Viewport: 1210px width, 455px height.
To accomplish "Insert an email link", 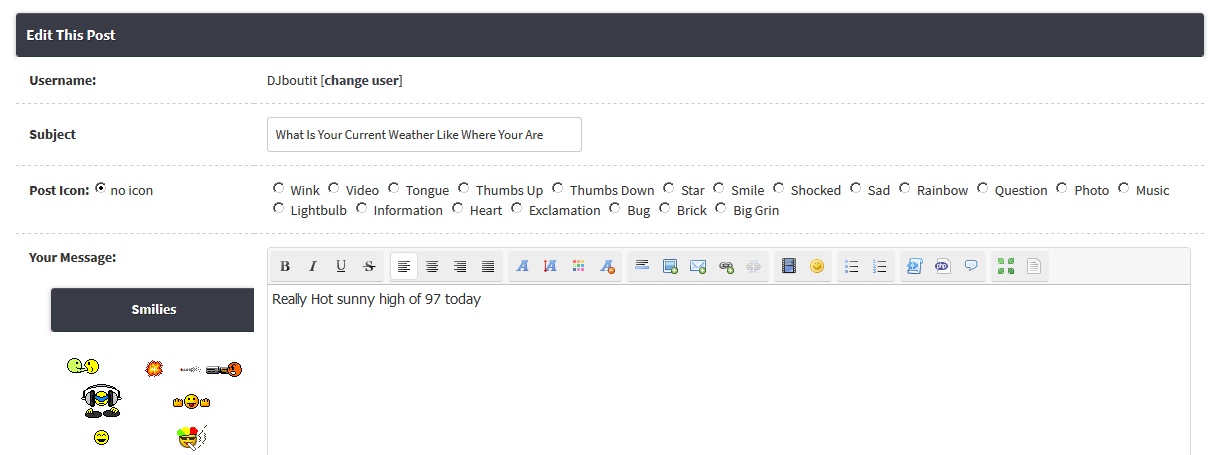I will 698,266.
